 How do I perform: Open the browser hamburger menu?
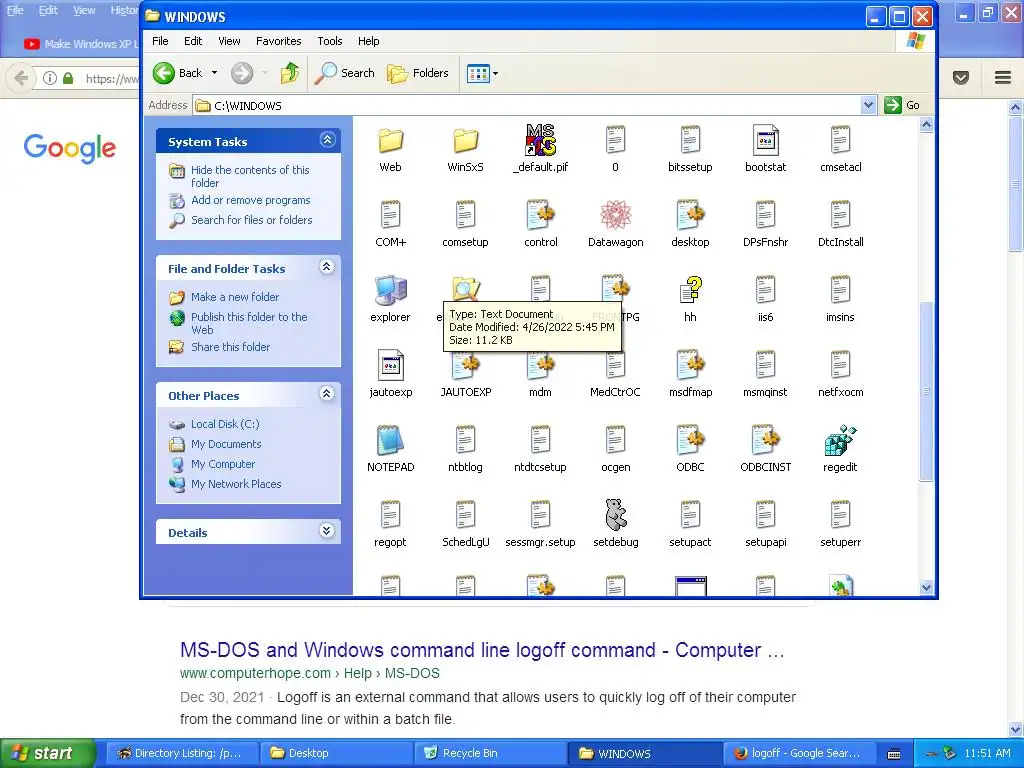1003,78
